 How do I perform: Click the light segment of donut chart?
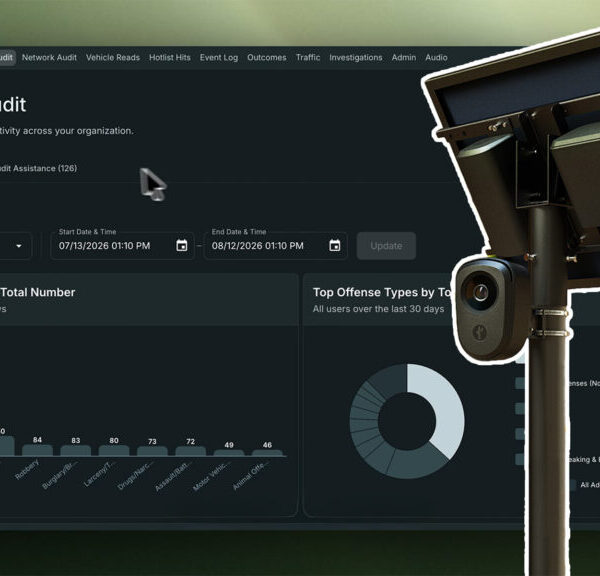[x=446, y=406]
